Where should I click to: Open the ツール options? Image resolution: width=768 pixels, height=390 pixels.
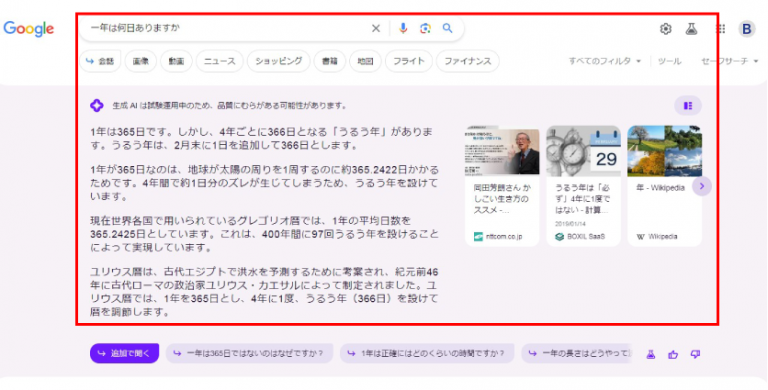coord(669,61)
